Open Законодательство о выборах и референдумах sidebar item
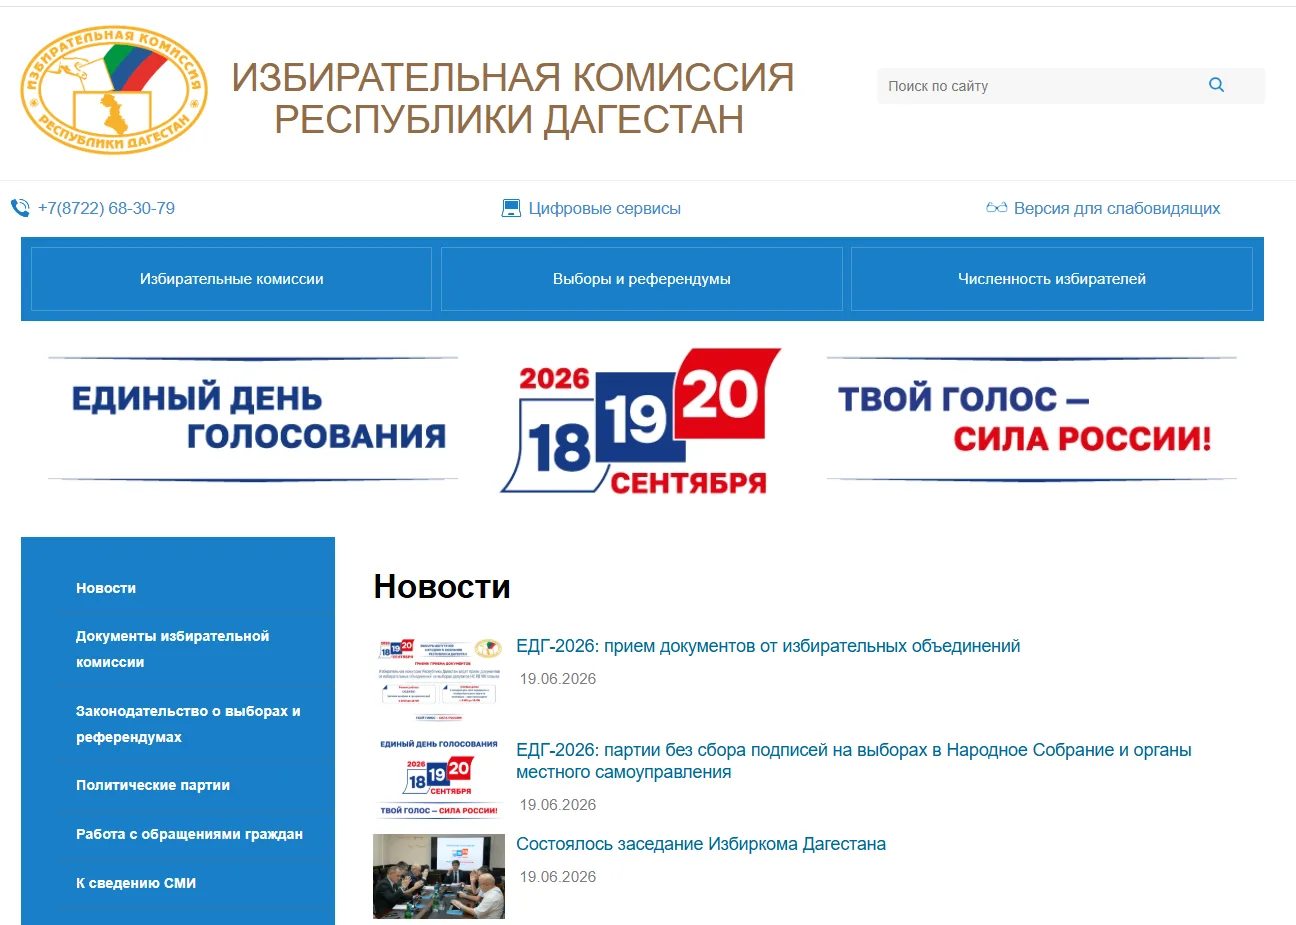 tap(188, 724)
